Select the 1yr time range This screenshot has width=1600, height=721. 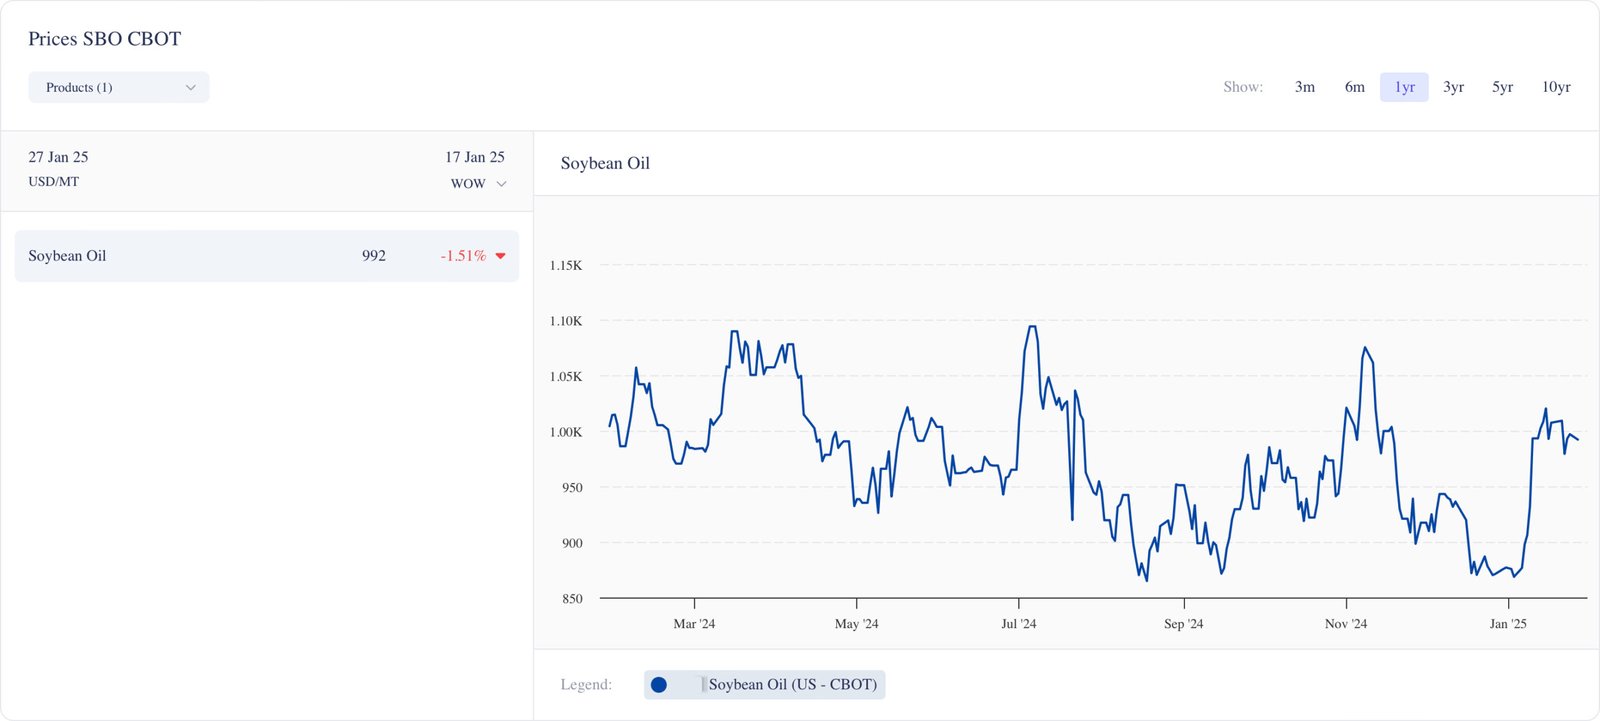coord(1404,88)
